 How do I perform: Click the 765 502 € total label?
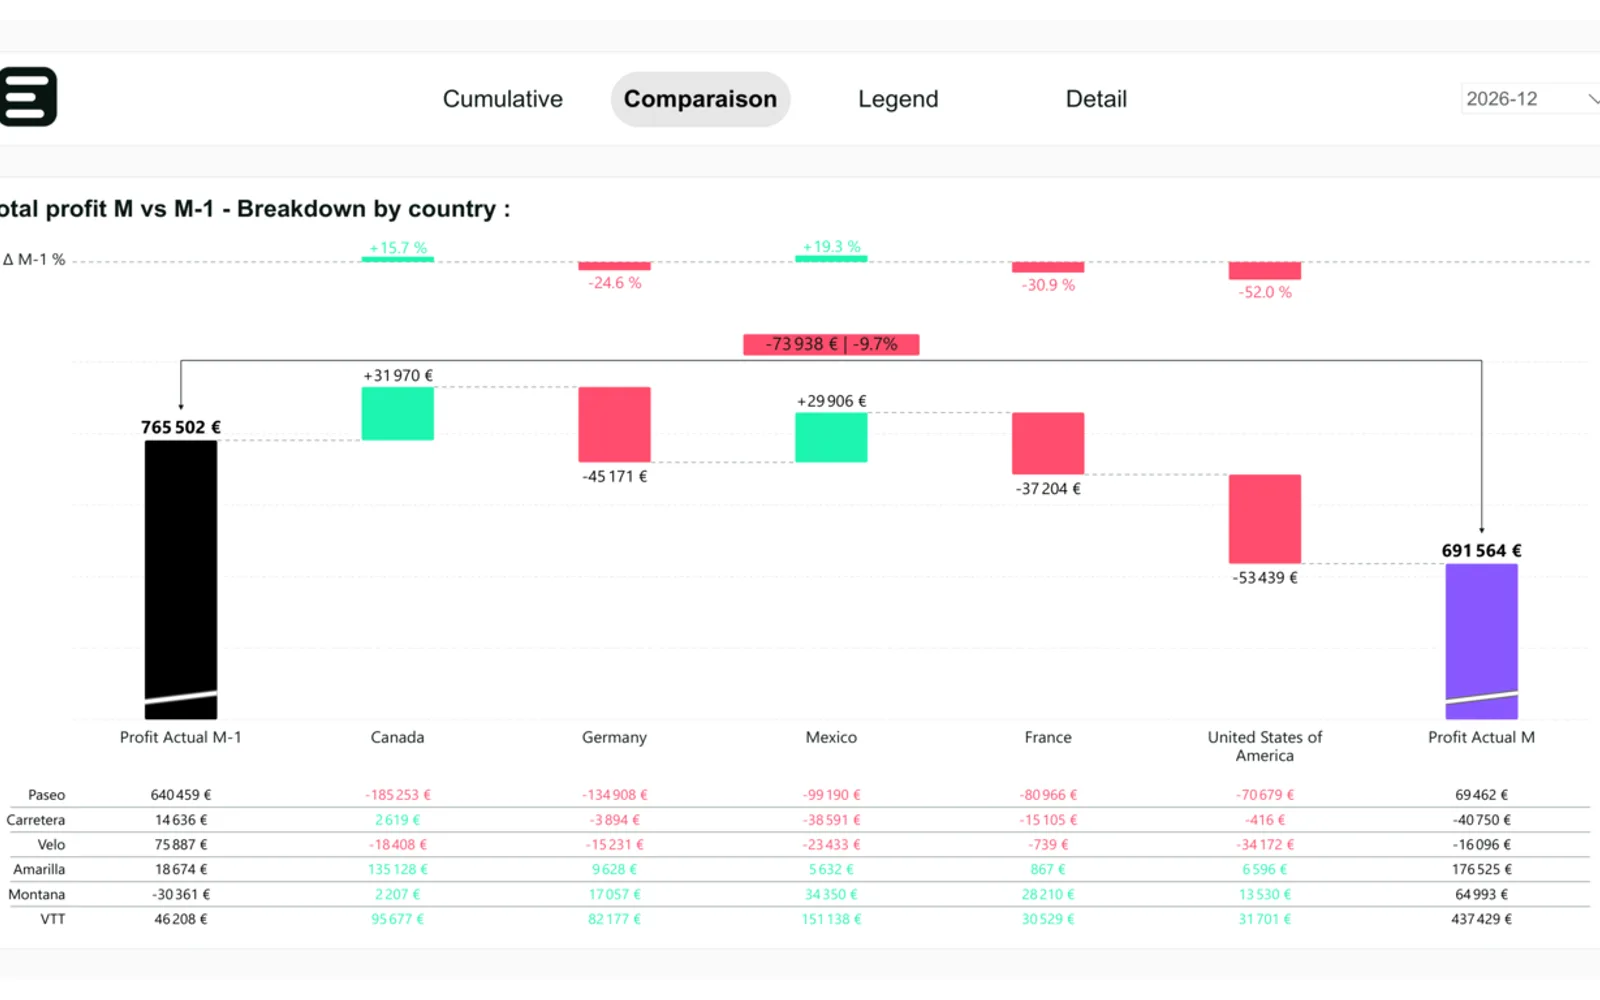click(181, 427)
